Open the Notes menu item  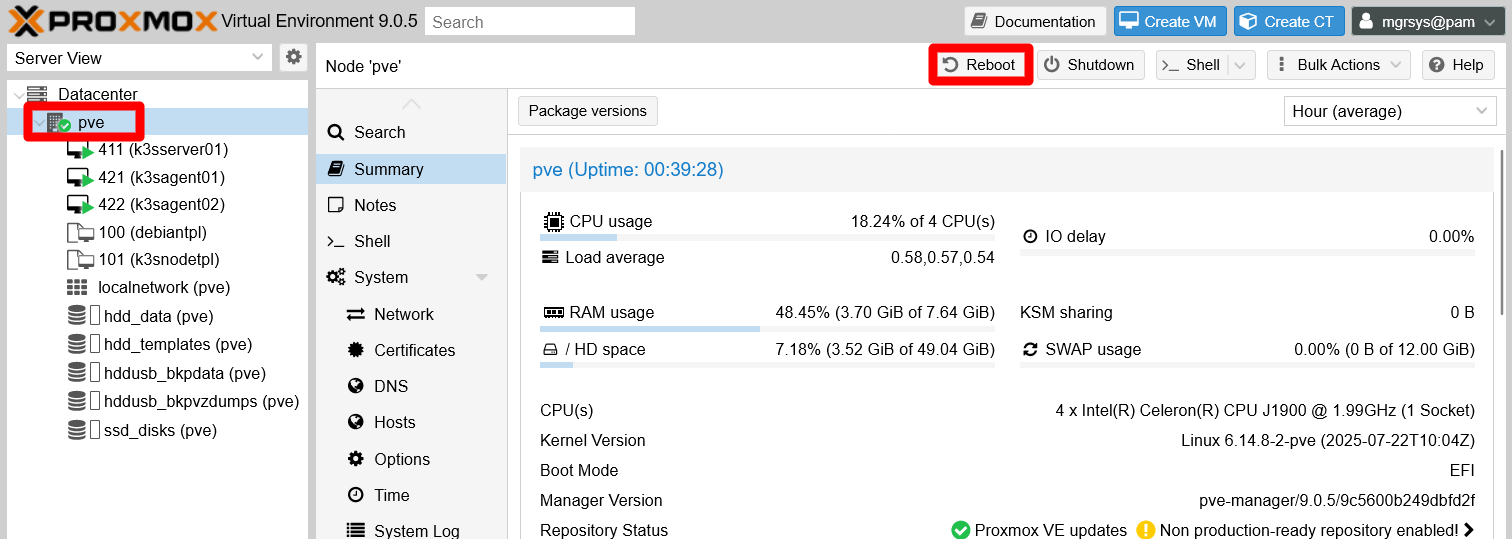(x=375, y=205)
